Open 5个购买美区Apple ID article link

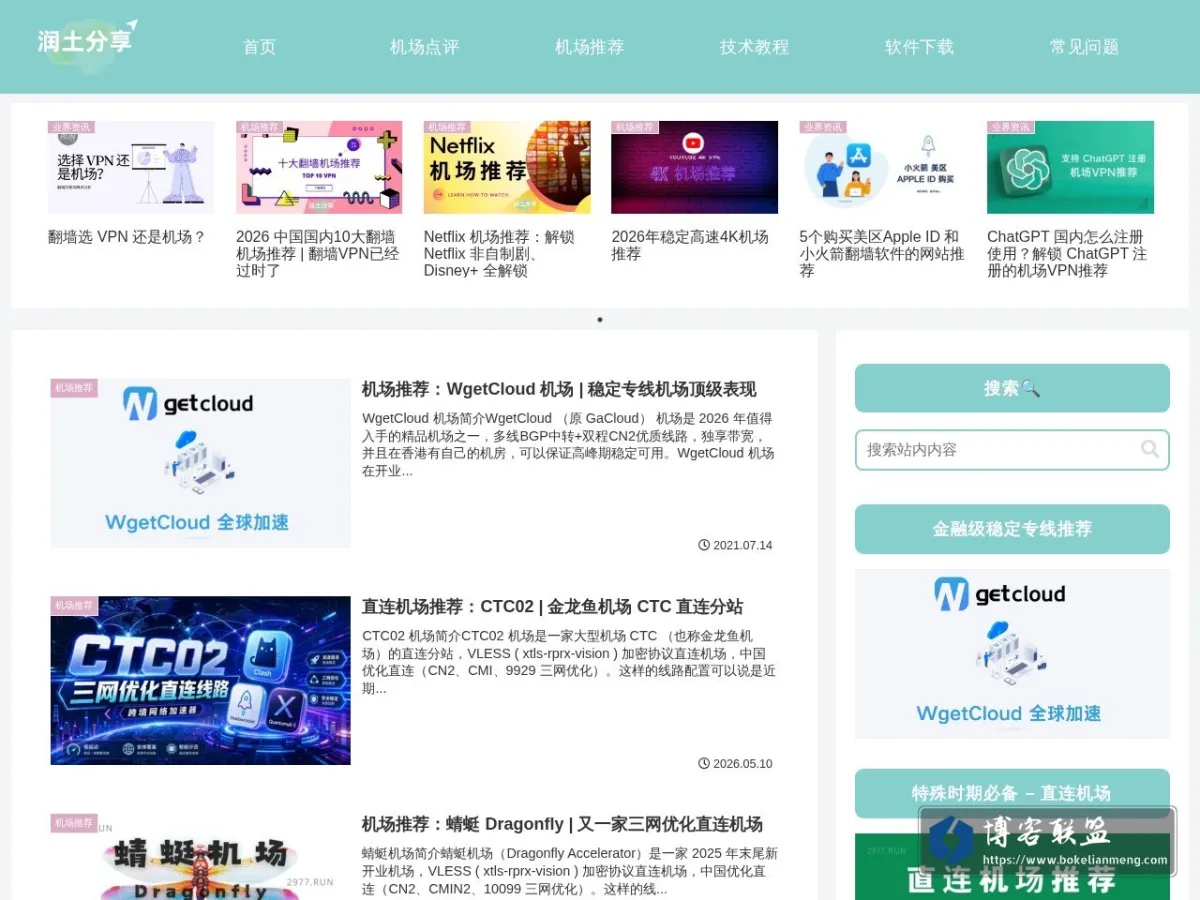point(882,253)
